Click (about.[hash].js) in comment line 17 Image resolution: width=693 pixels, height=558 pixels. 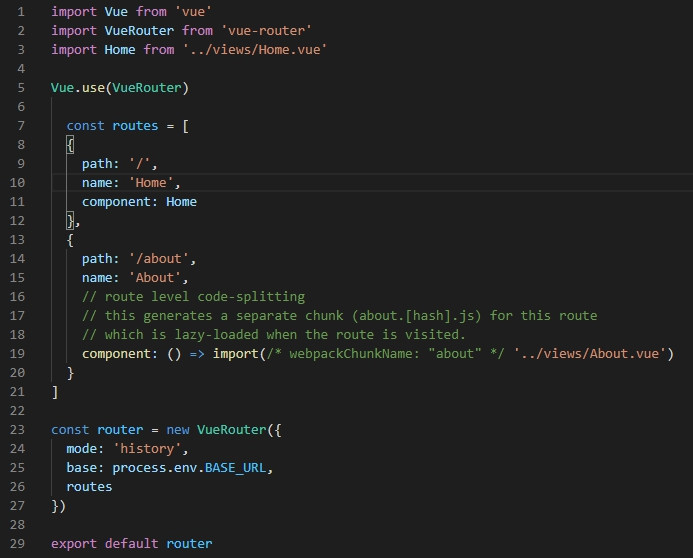[x=416, y=315]
